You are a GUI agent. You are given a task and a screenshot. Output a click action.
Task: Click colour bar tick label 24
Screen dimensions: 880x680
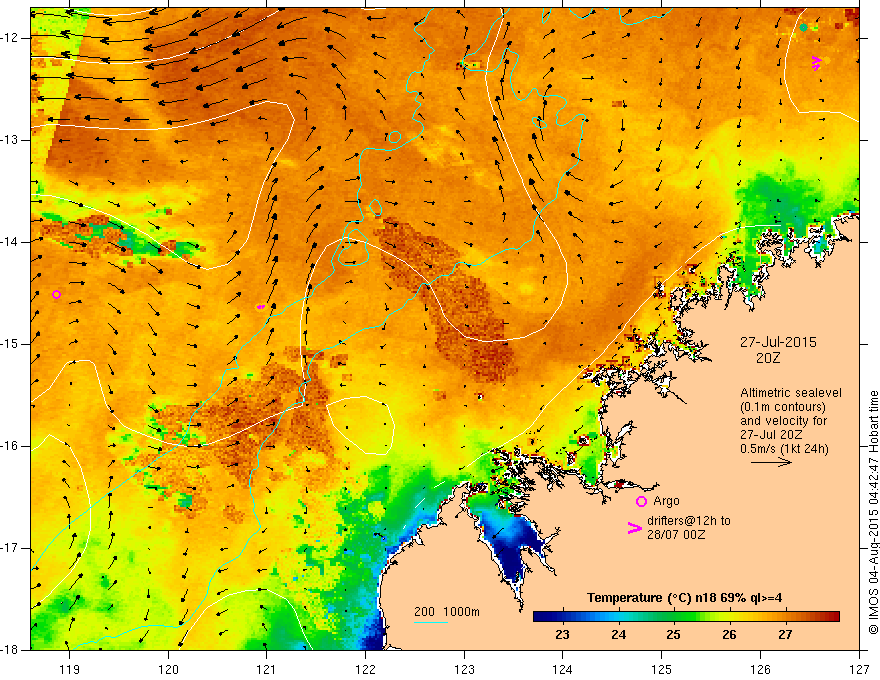618,635
